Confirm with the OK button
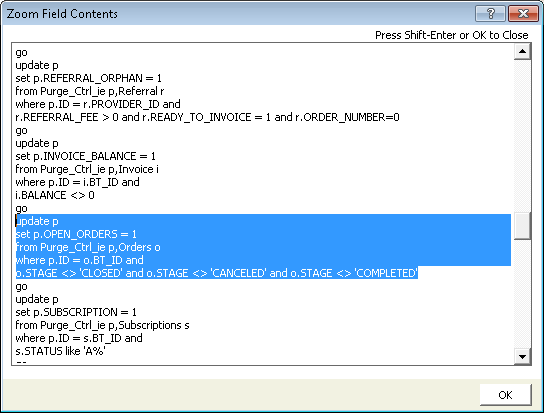Screen dimensions: 544x413 point(505,395)
